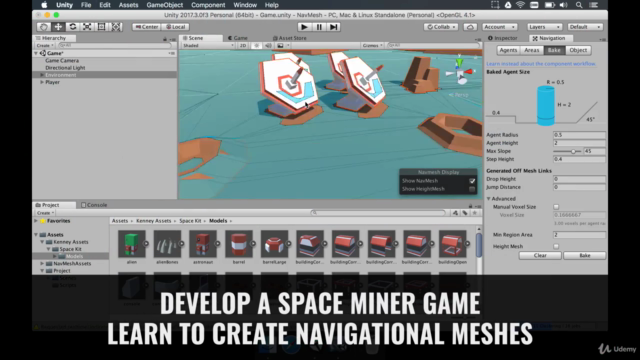The width and height of the screenshot is (640, 360).
Task: Open the Collab dropdown
Action: pyautogui.click(x=441, y=27)
